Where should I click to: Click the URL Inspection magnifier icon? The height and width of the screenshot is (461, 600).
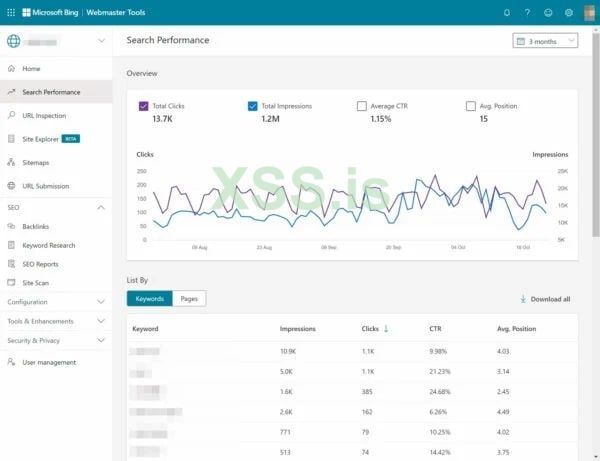tap(11, 115)
